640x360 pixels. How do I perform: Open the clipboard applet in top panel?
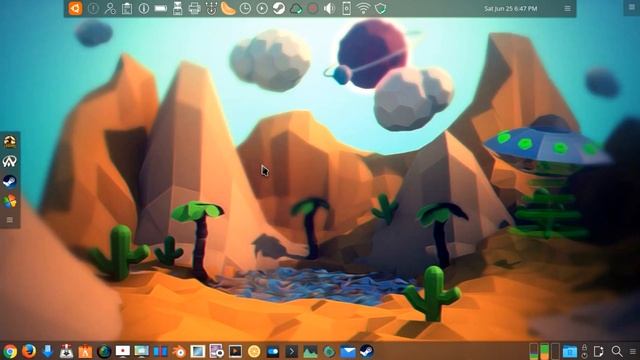pyautogui.click(x=127, y=8)
